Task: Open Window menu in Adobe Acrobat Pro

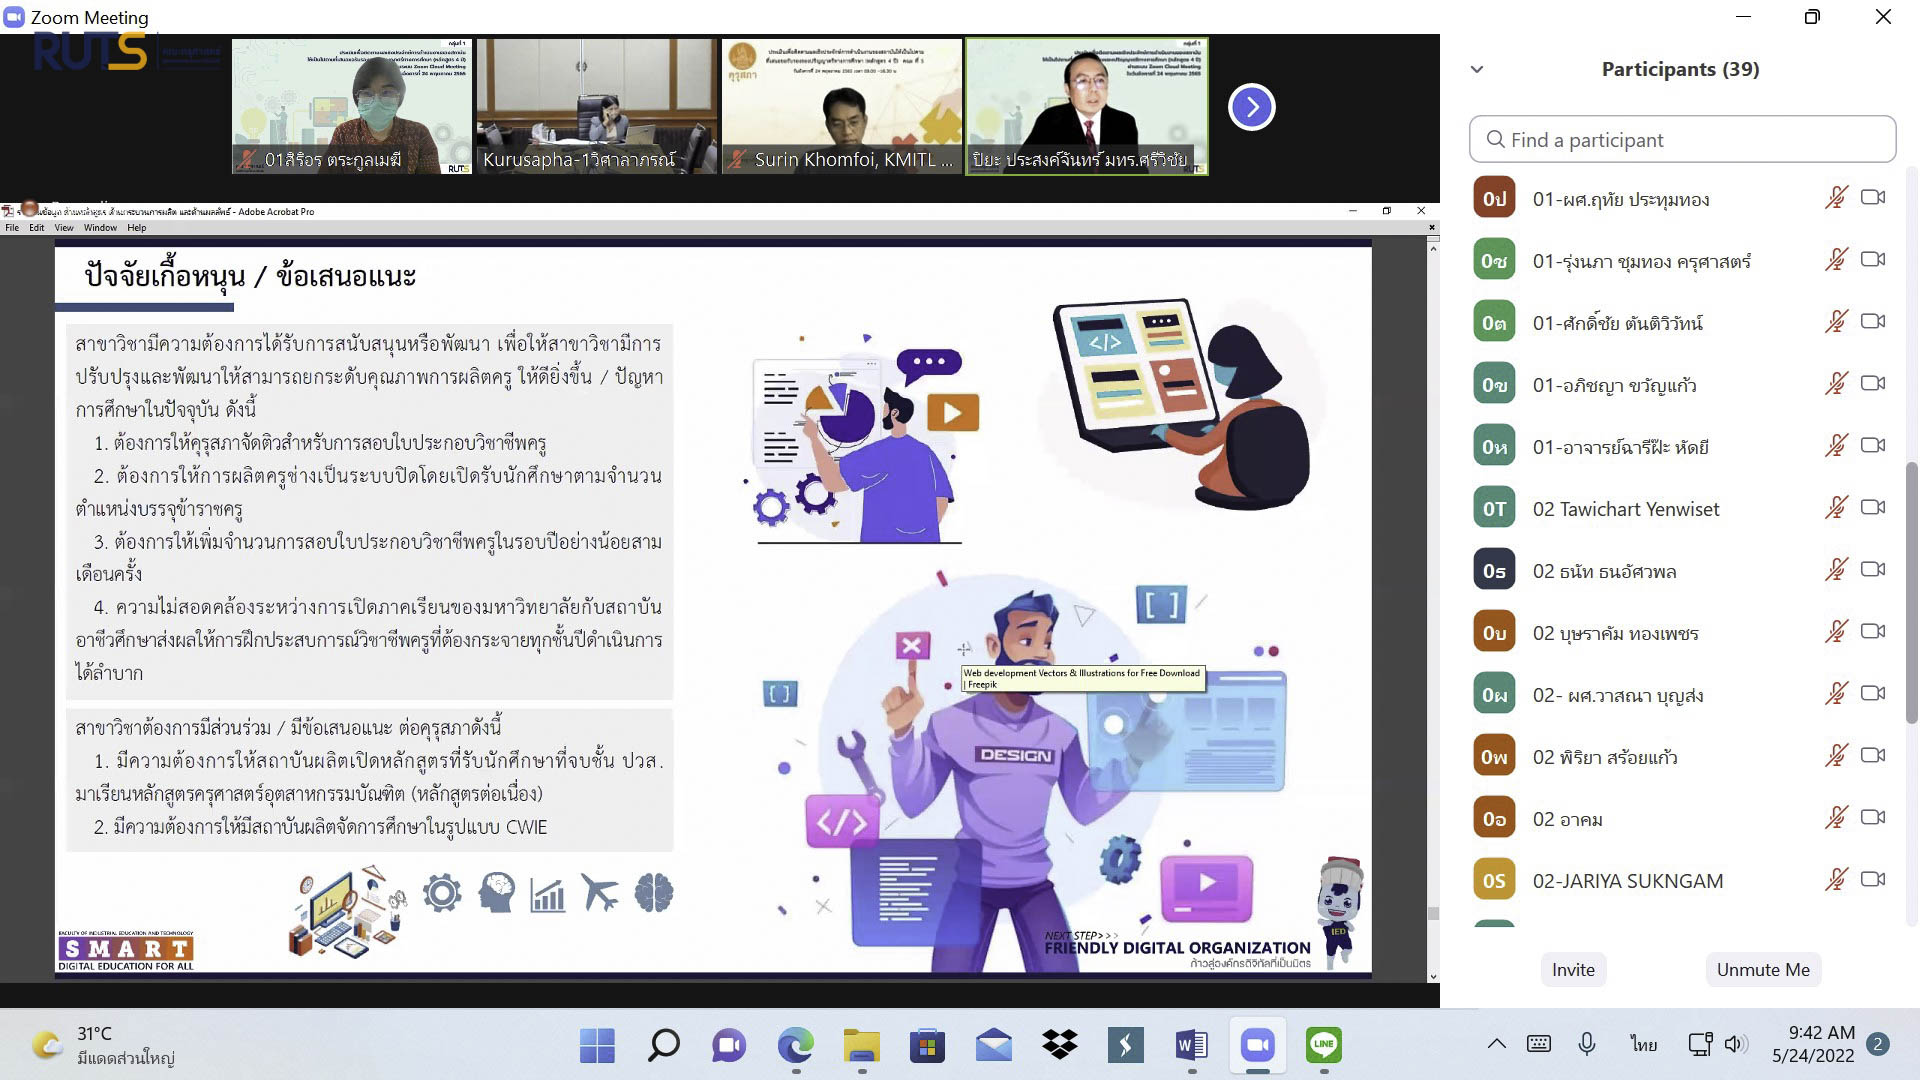Action: [x=100, y=228]
